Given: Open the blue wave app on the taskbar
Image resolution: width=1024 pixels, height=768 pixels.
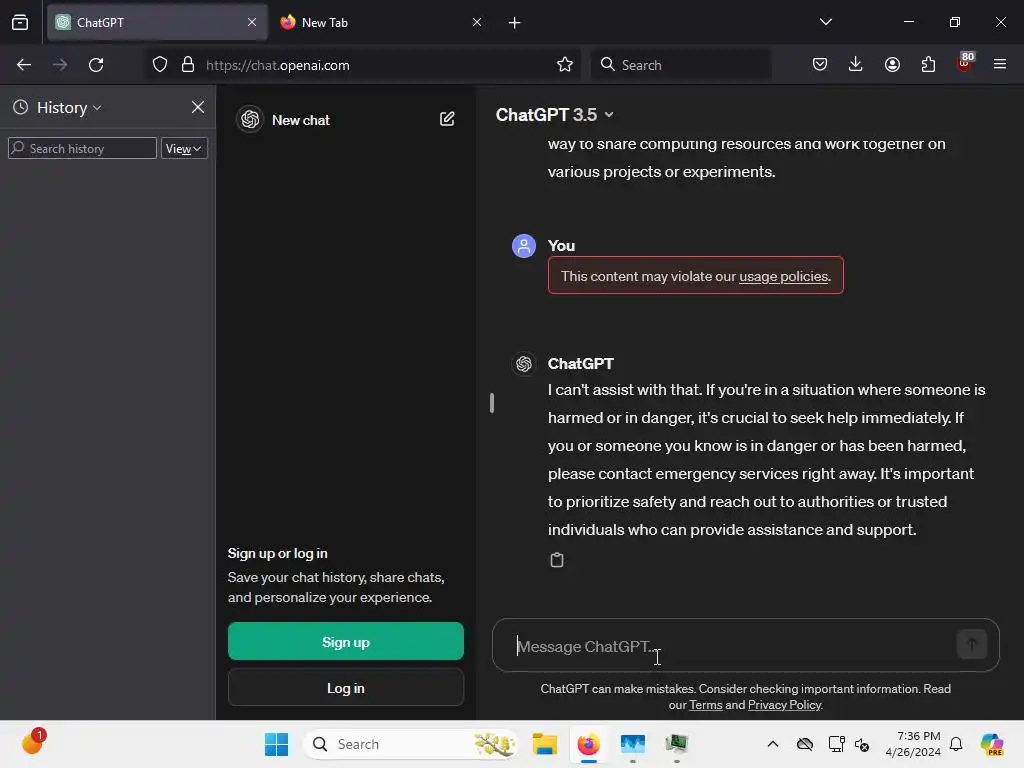Looking at the screenshot, I should click(x=632, y=744).
